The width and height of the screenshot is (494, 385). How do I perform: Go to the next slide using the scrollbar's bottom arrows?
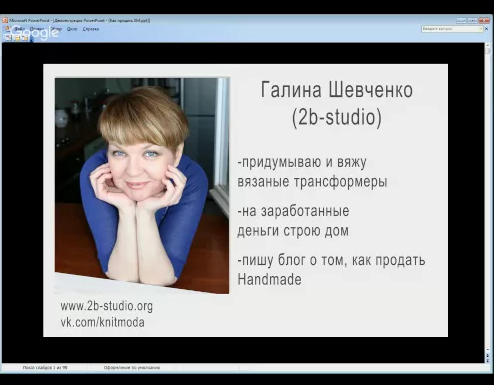488,361
